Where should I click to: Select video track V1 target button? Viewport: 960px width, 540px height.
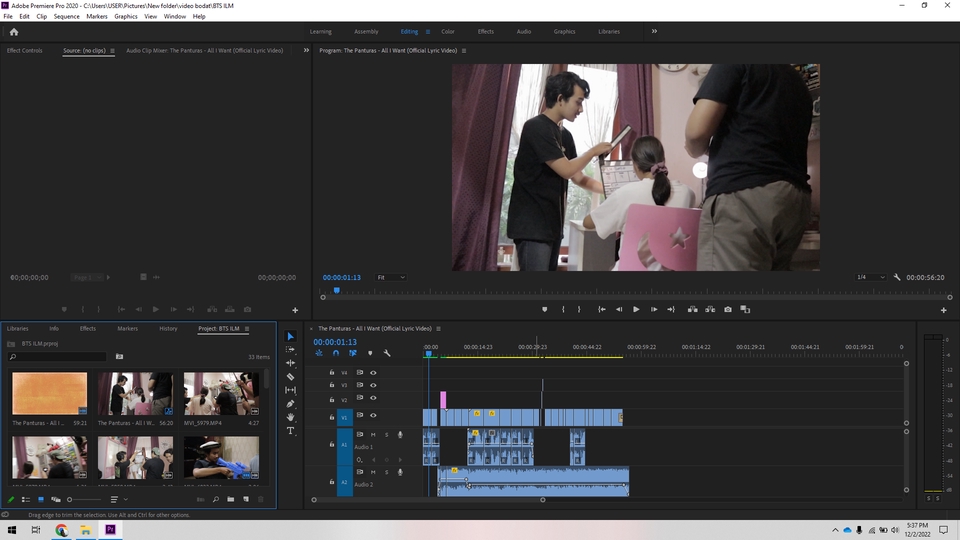click(344, 418)
